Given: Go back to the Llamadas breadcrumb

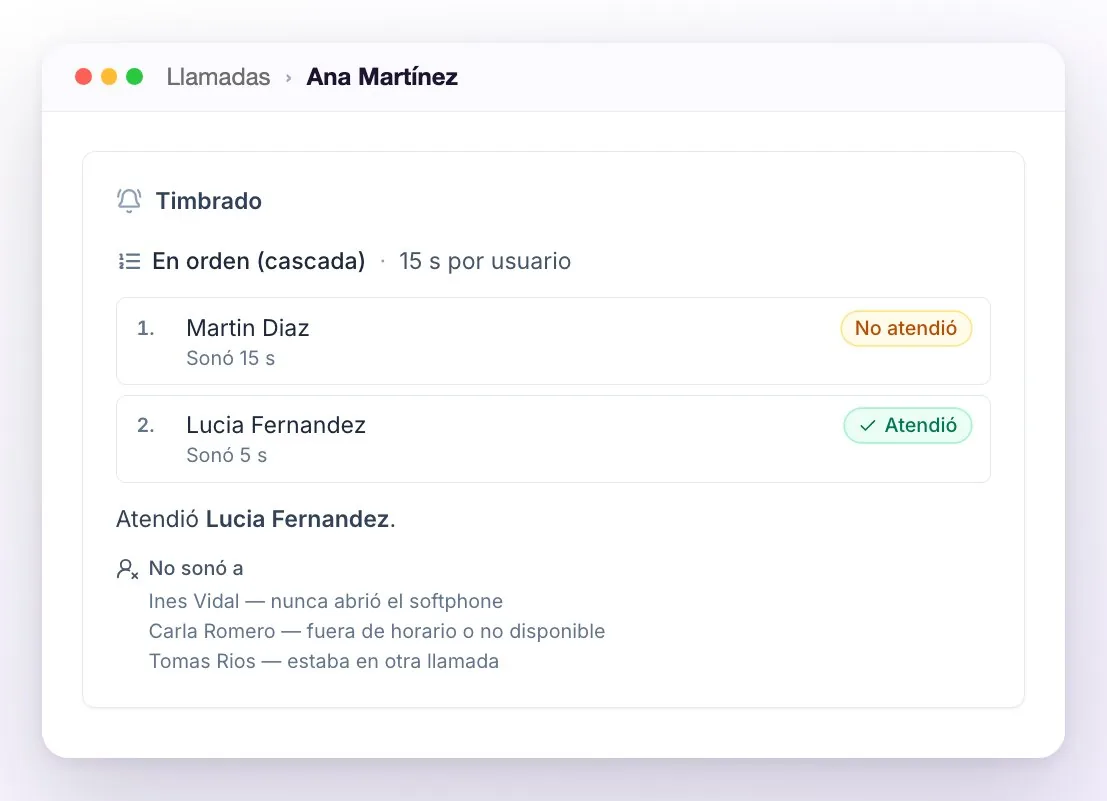Looking at the screenshot, I should 218,76.
